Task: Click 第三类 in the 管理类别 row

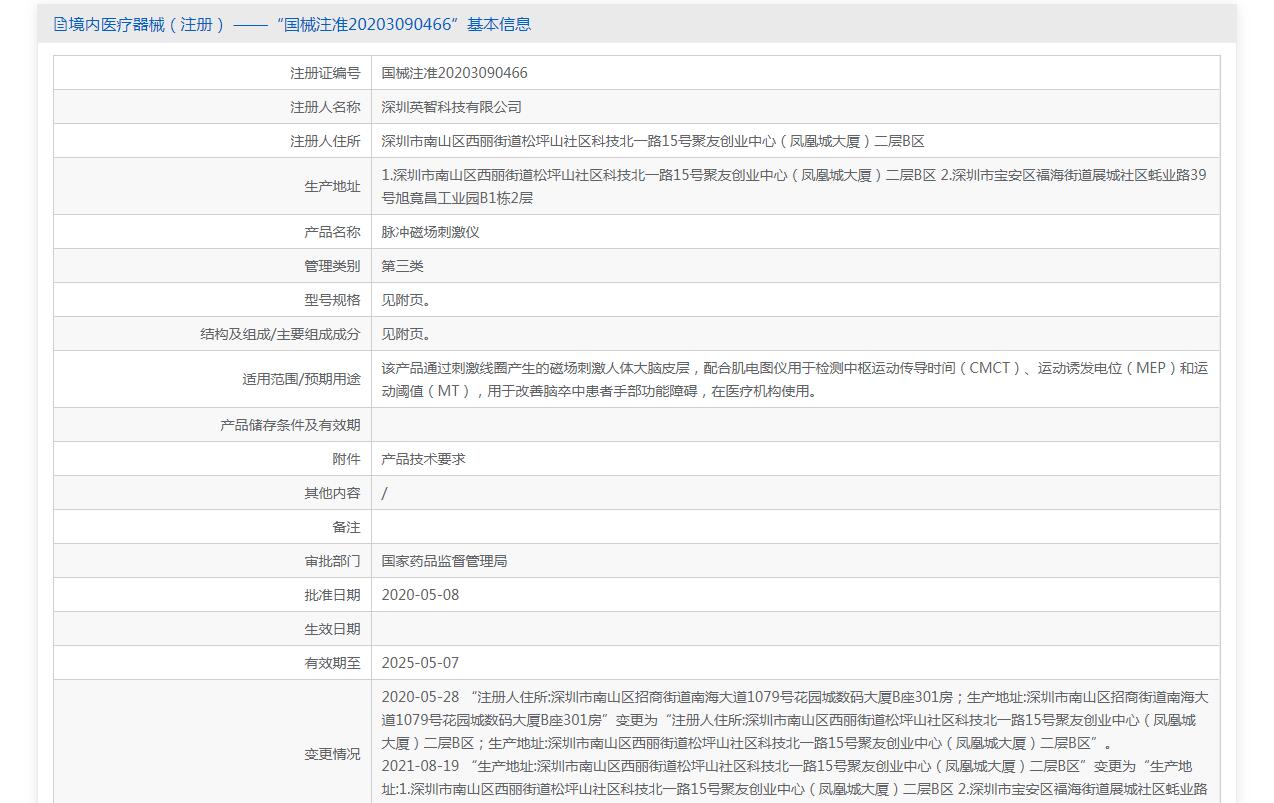Action: [x=402, y=266]
